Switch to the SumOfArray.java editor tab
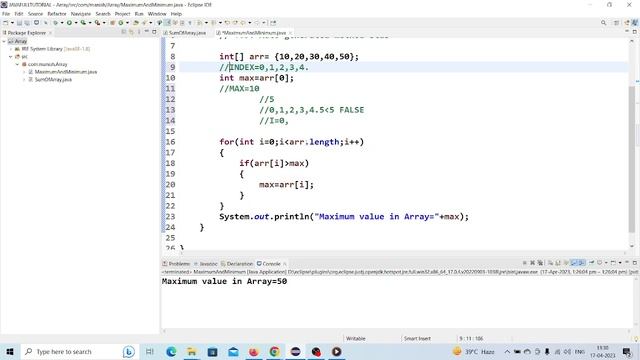The height and width of the screenshot is (360, 640). (184, 33)
